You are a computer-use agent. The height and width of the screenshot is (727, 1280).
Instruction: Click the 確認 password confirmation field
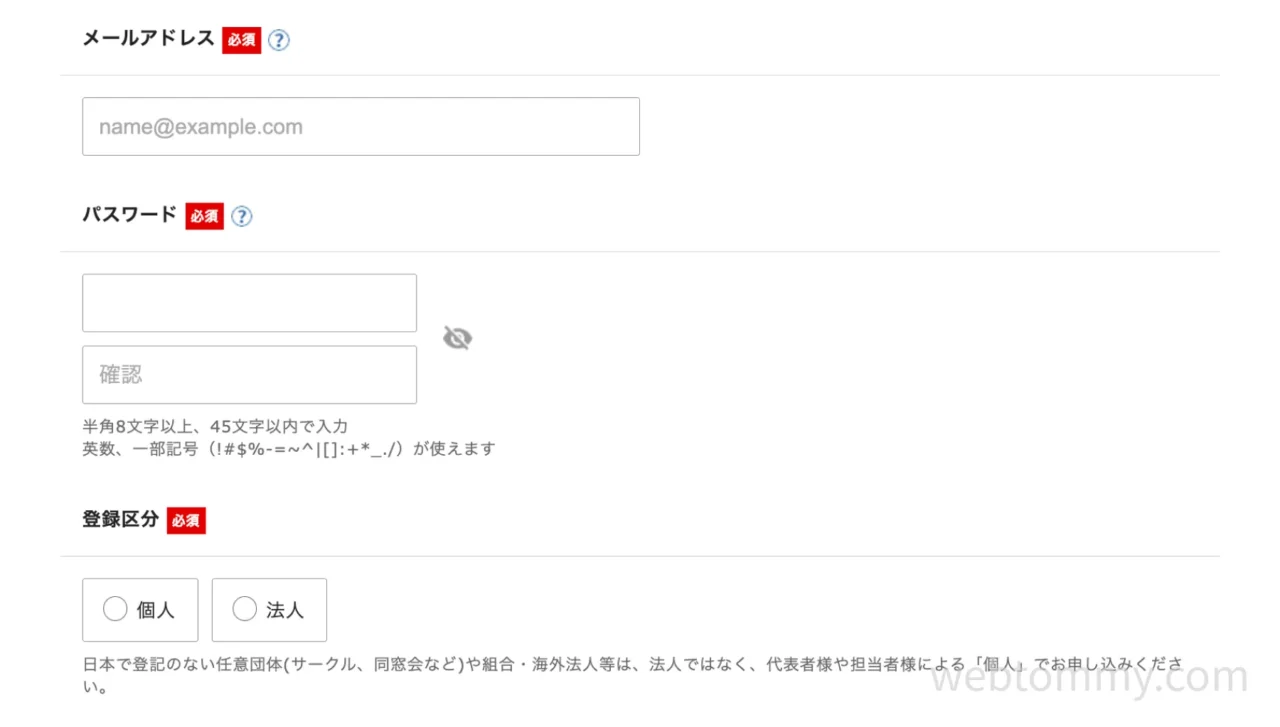[249, 375]
